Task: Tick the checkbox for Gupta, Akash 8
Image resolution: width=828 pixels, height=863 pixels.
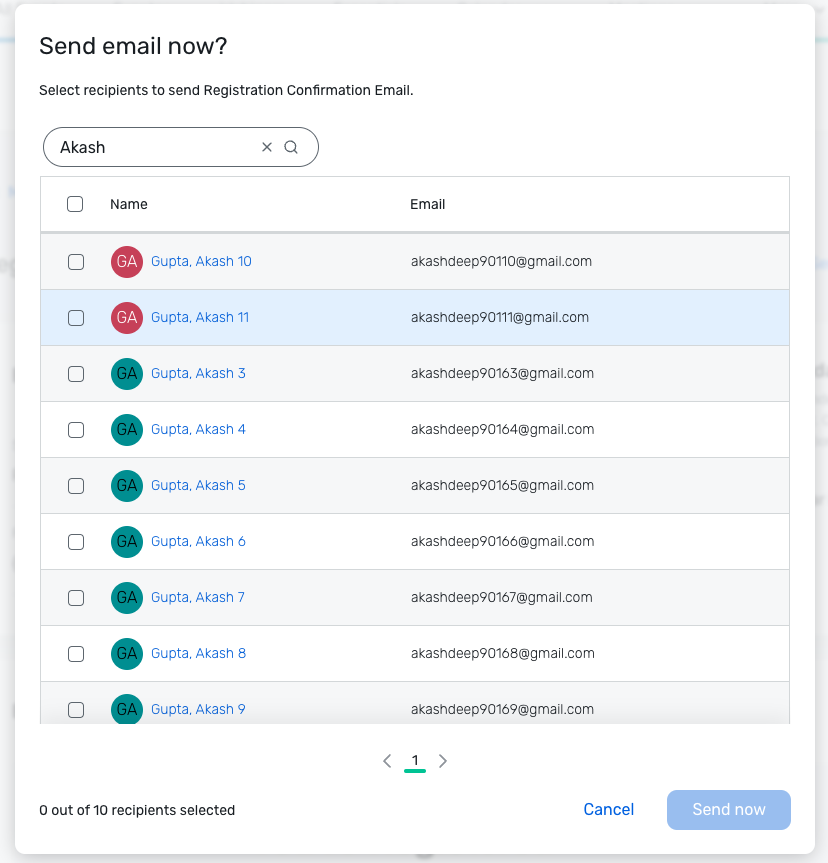Action: (x=76, y=654)
